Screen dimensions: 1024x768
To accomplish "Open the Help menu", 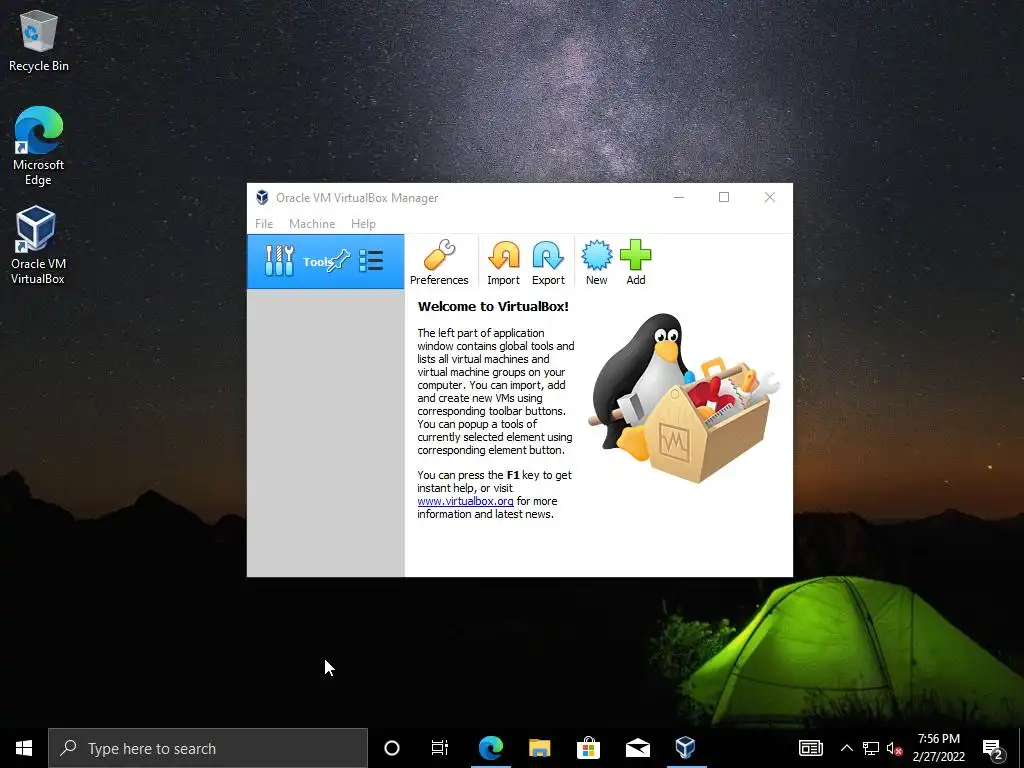I will 363,223.
